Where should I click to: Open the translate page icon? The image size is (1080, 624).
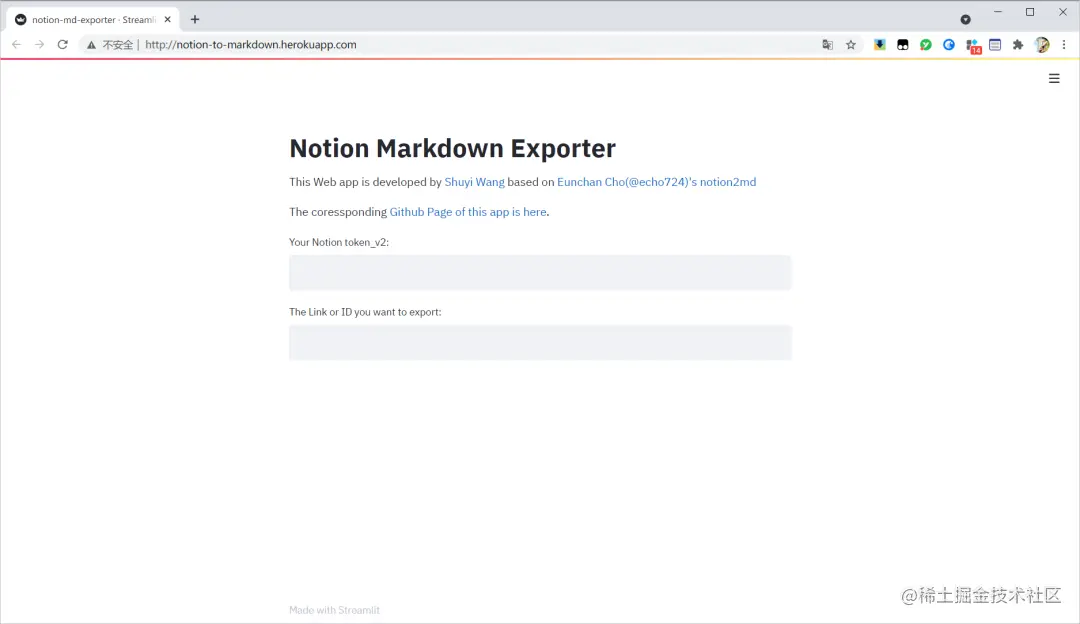tap(827, 45)
